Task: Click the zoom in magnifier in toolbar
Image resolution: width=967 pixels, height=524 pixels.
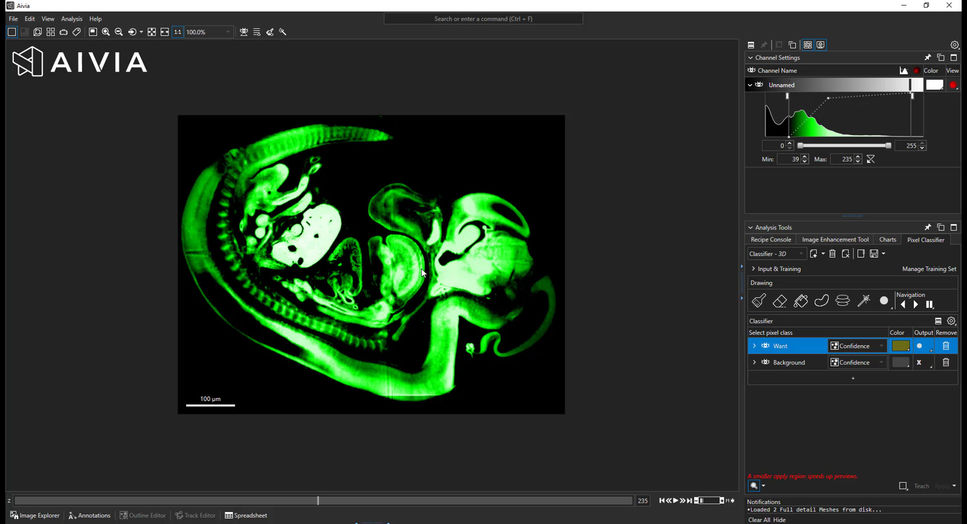Action: 106,32
